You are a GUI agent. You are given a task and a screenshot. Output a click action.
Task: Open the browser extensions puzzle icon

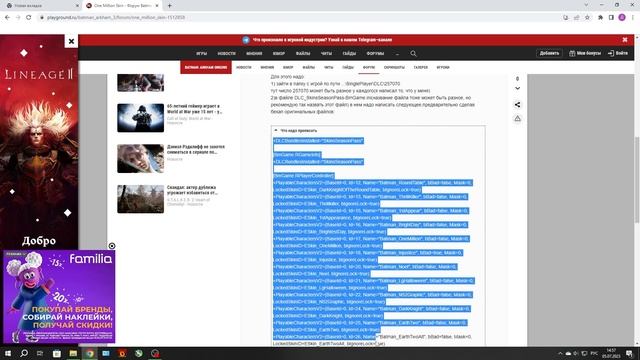pos(600,18)
